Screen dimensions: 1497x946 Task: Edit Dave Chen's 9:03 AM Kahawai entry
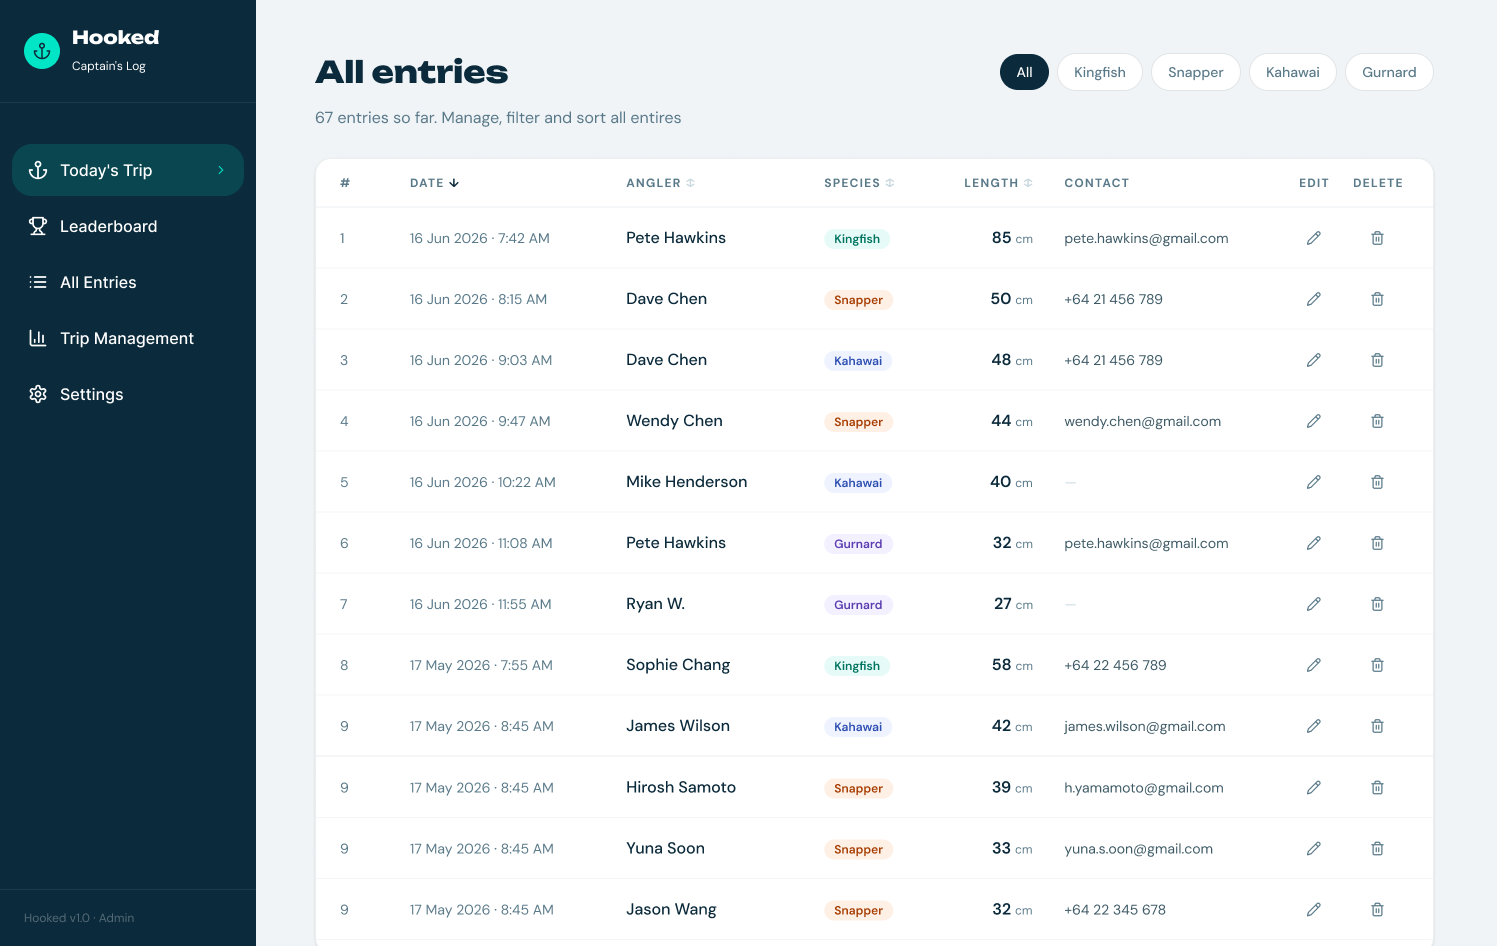coord(1314,360)
